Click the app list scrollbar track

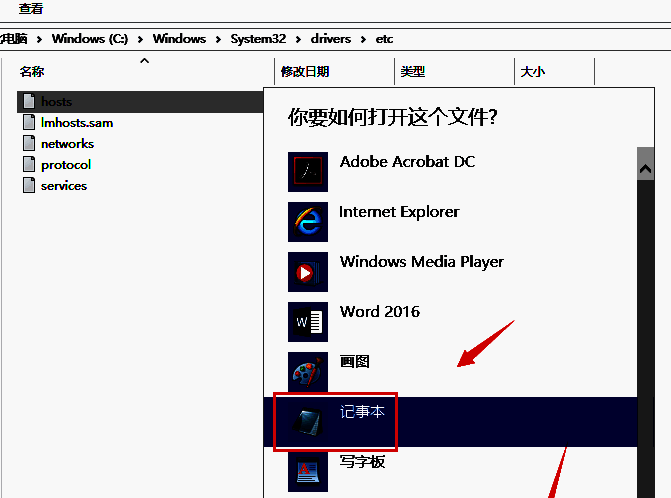tap(645, 338)
